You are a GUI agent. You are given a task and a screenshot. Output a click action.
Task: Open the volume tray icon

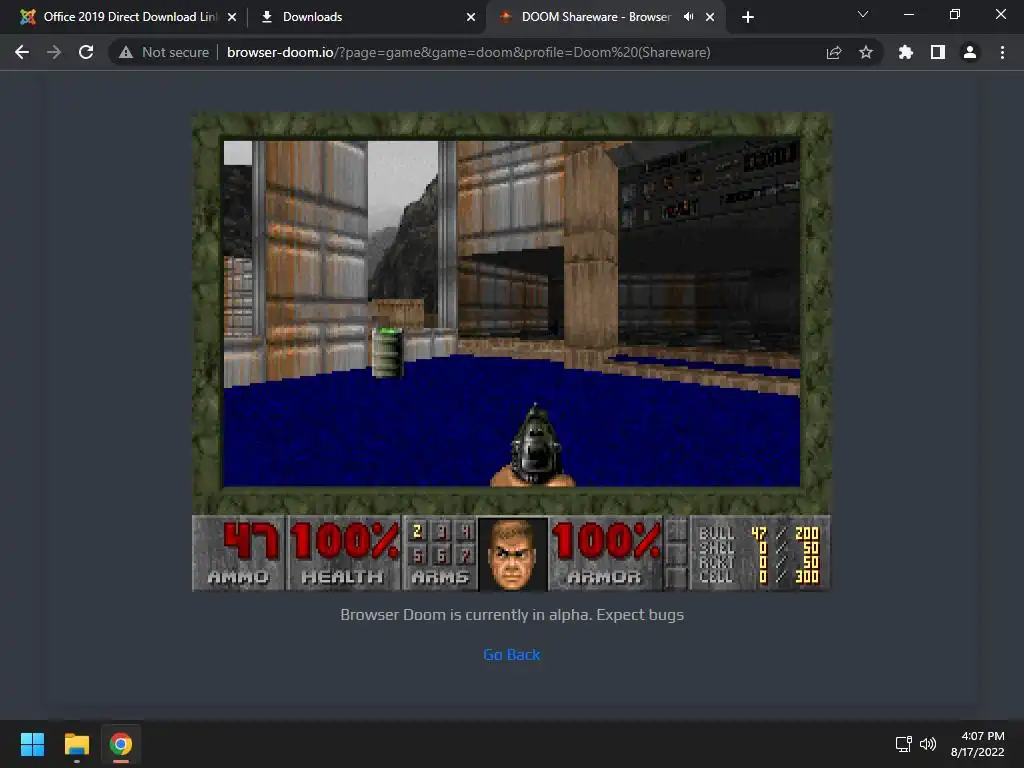pos(927,744)
